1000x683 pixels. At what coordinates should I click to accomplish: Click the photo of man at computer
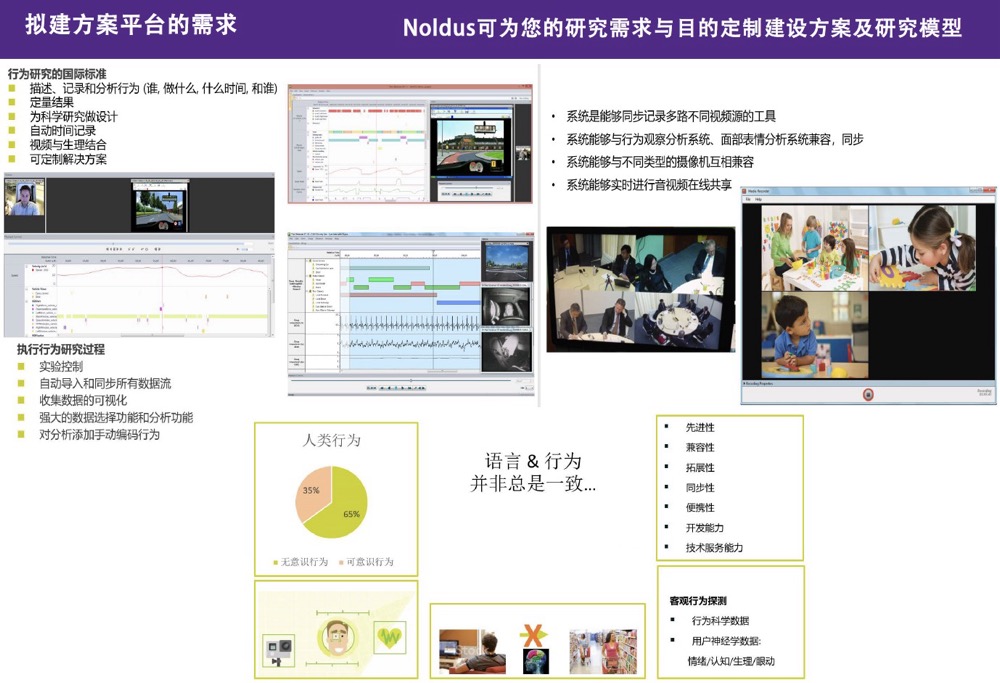point(473,652)
